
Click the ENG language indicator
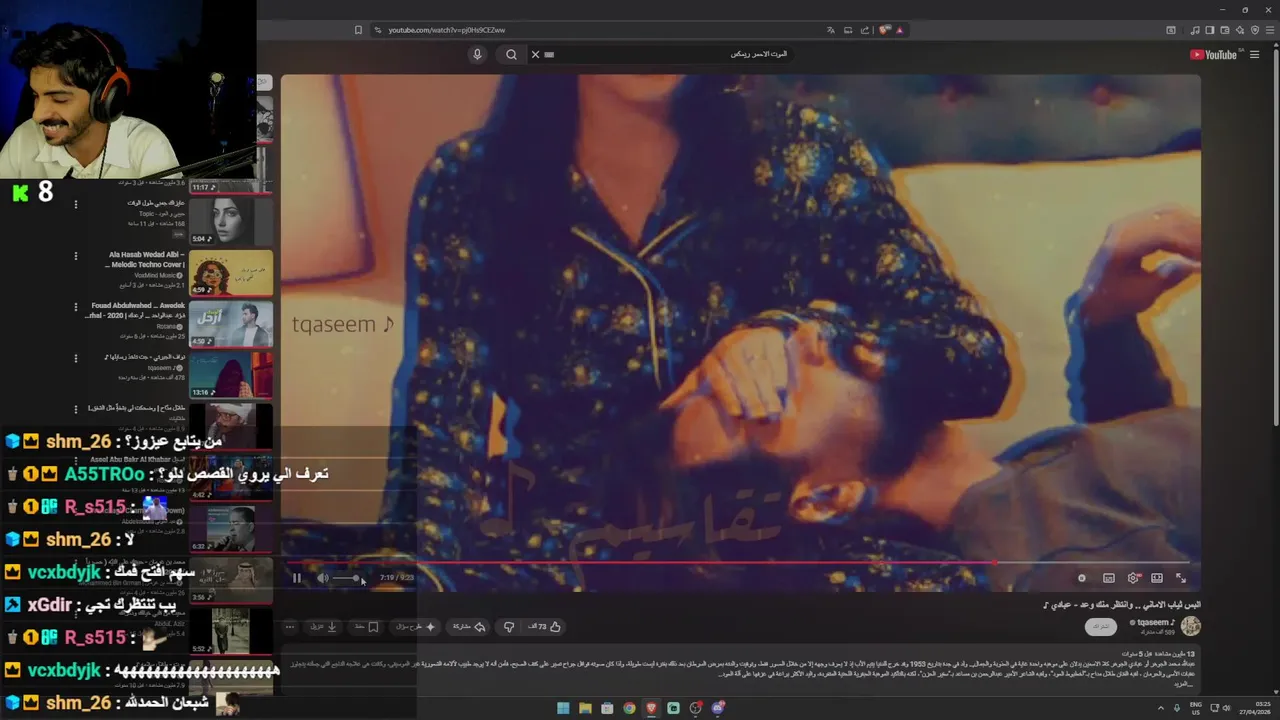tap(1196, 708)
